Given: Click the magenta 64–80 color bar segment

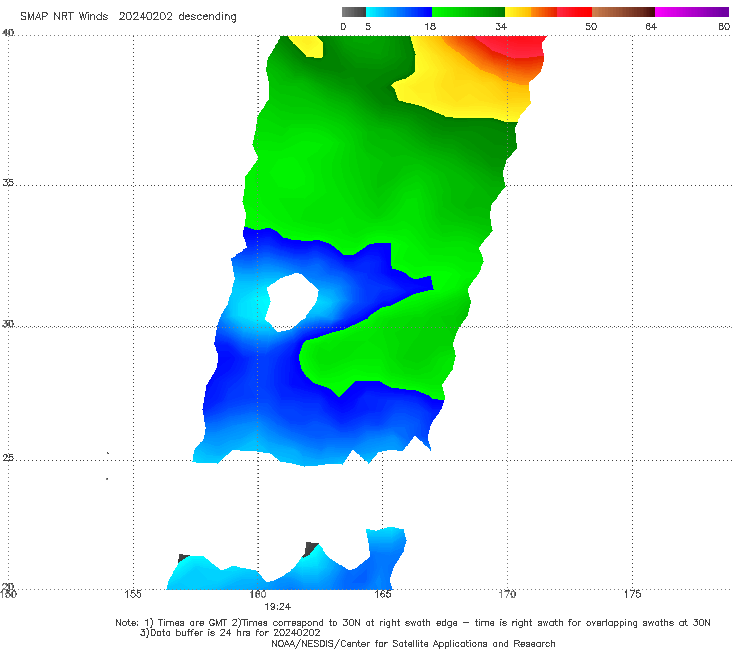Looking at the screenshot, I should tap(692, 12).
